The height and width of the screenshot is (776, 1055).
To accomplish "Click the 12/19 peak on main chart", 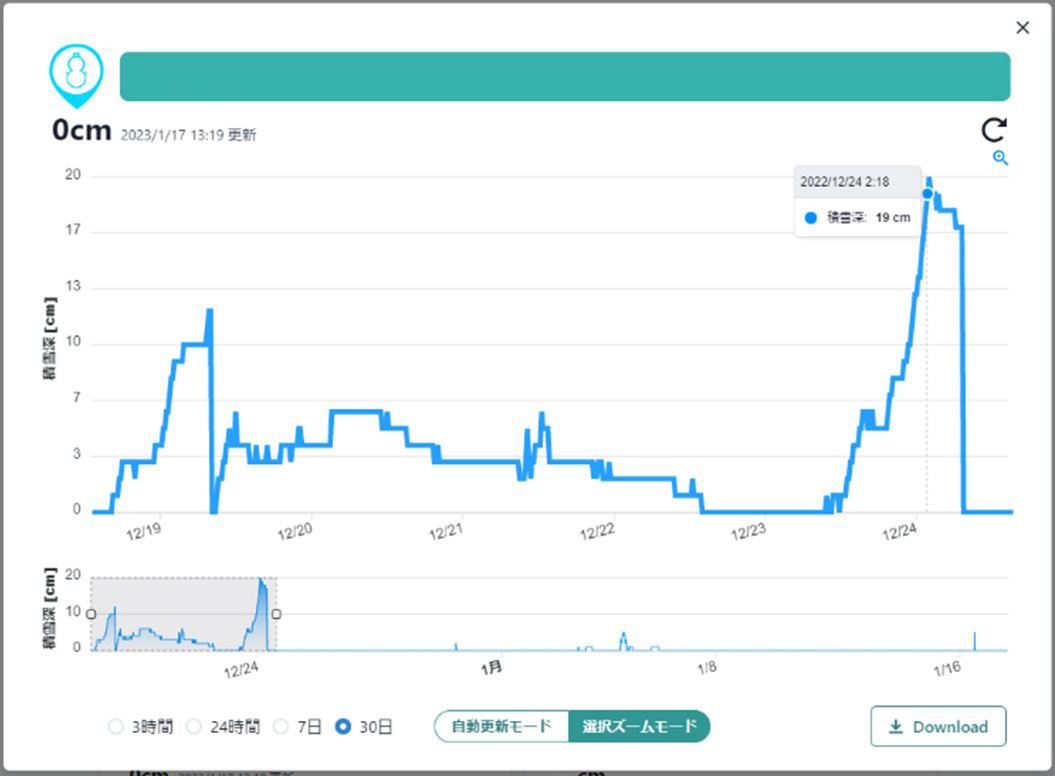I will point(209,313).
